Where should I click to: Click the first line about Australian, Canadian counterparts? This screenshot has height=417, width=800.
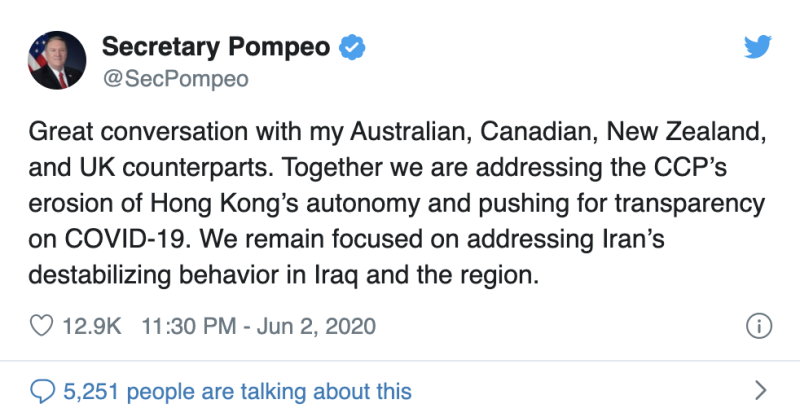pyautogui.click(x=397, y=132)
